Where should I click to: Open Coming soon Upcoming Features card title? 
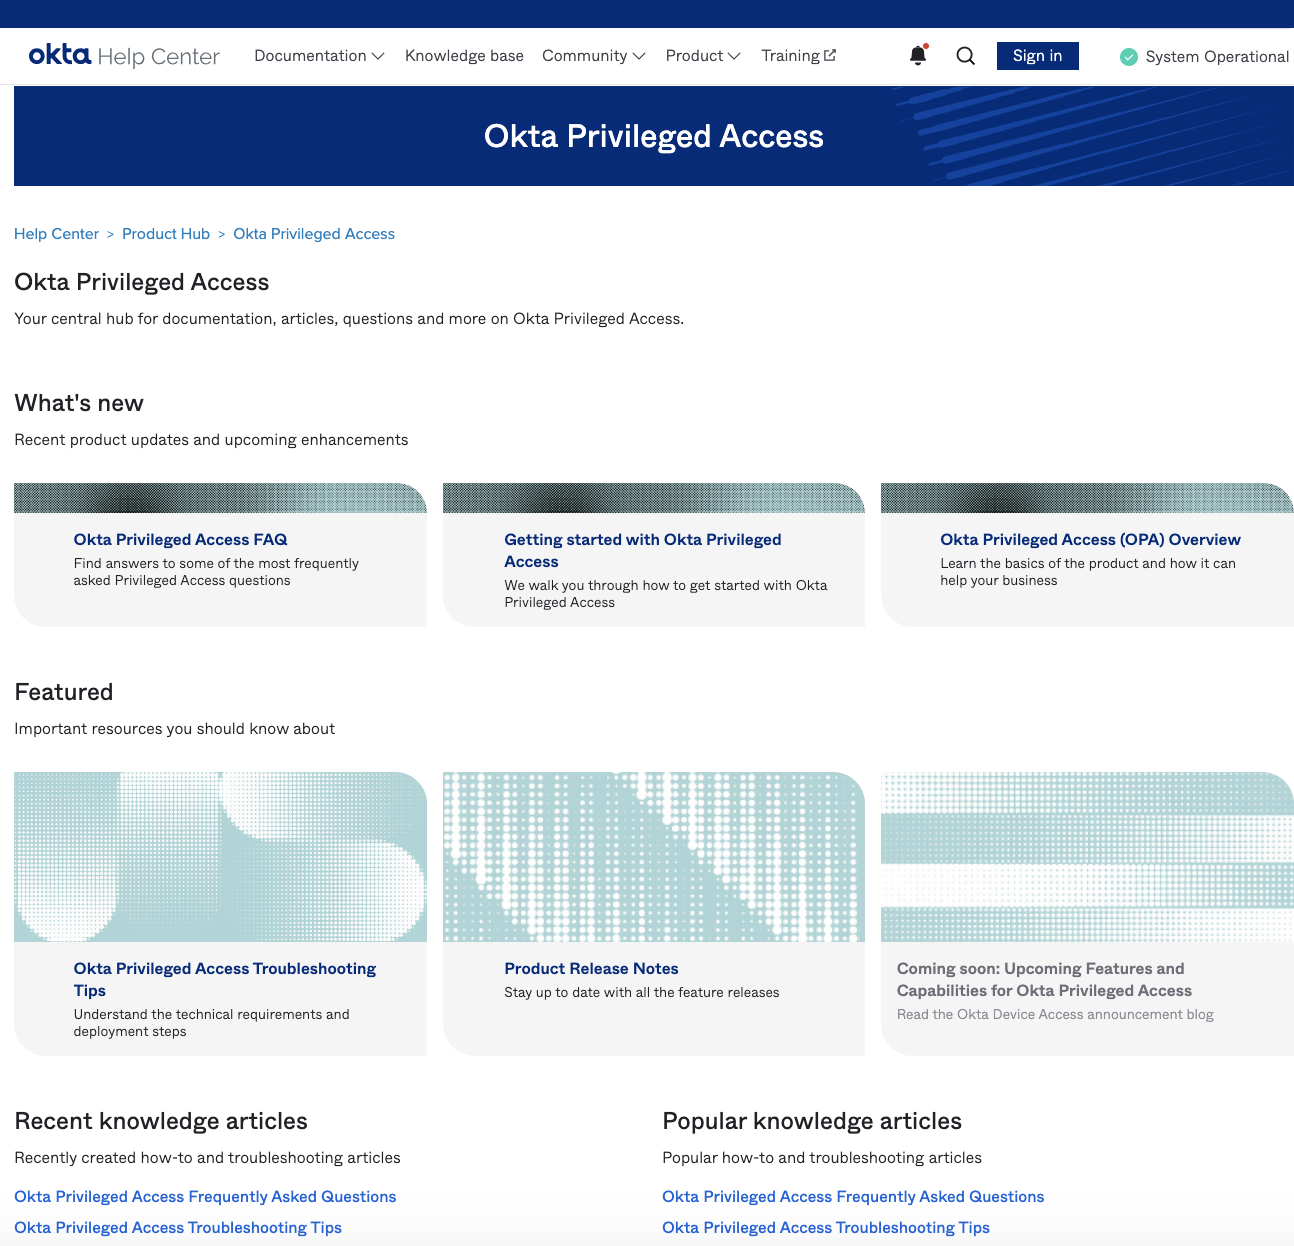1044,979
